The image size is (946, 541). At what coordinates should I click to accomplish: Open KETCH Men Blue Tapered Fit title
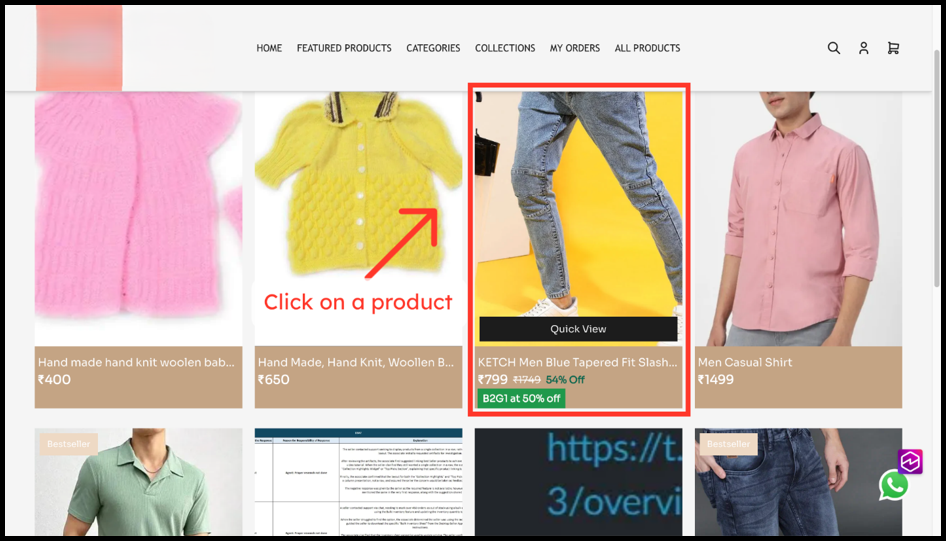point(577,362)
